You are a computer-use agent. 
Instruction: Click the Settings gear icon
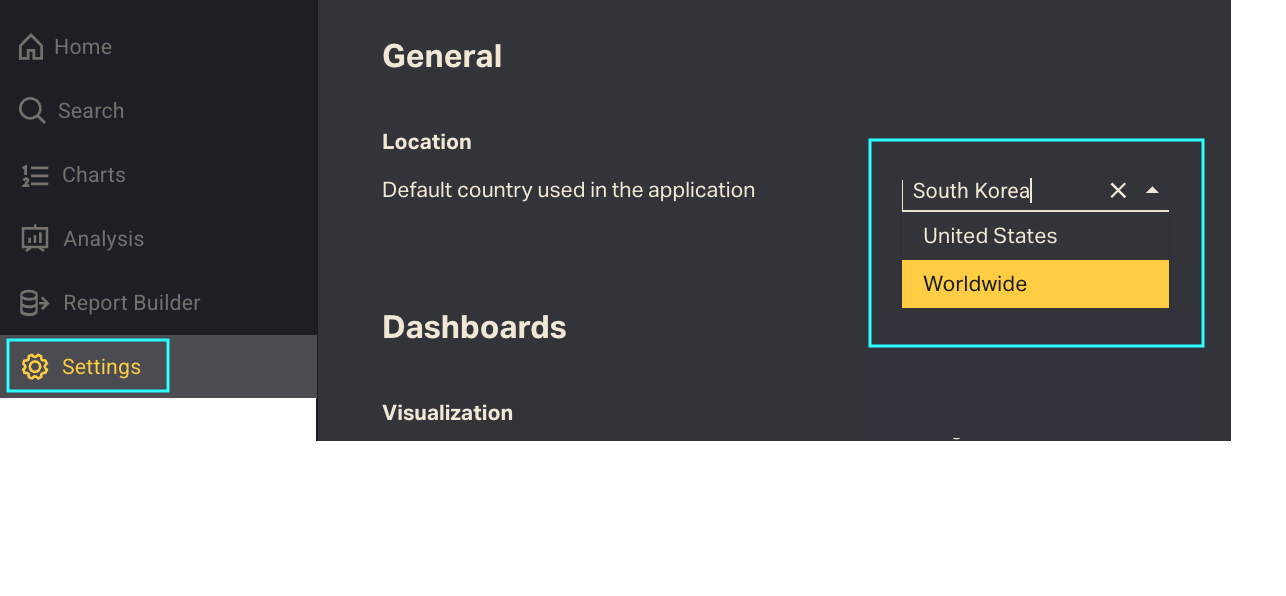point(35,367)
